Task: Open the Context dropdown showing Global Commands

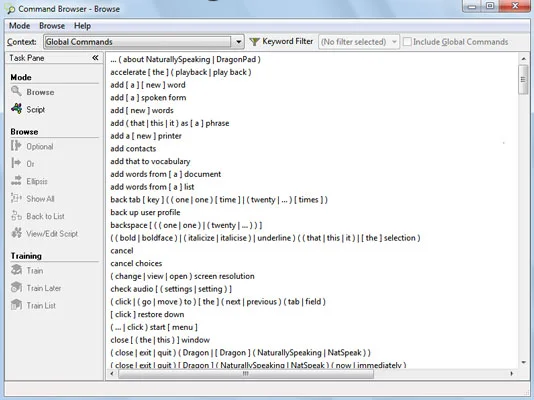Action: click(x=143, y=42)
